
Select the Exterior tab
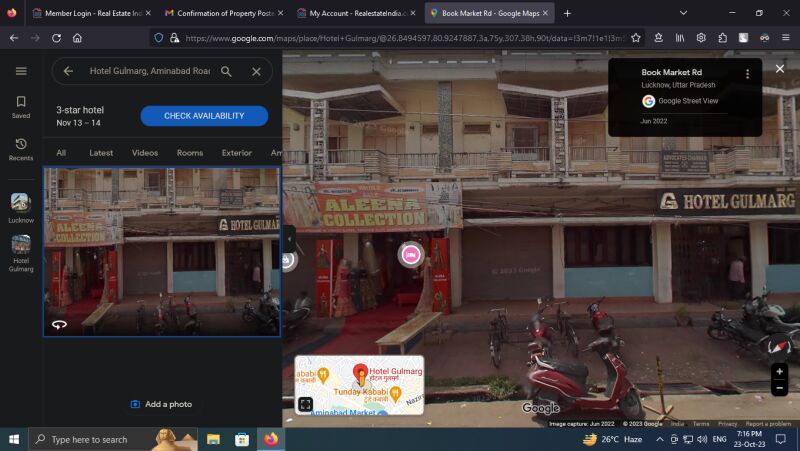[237, 153]
